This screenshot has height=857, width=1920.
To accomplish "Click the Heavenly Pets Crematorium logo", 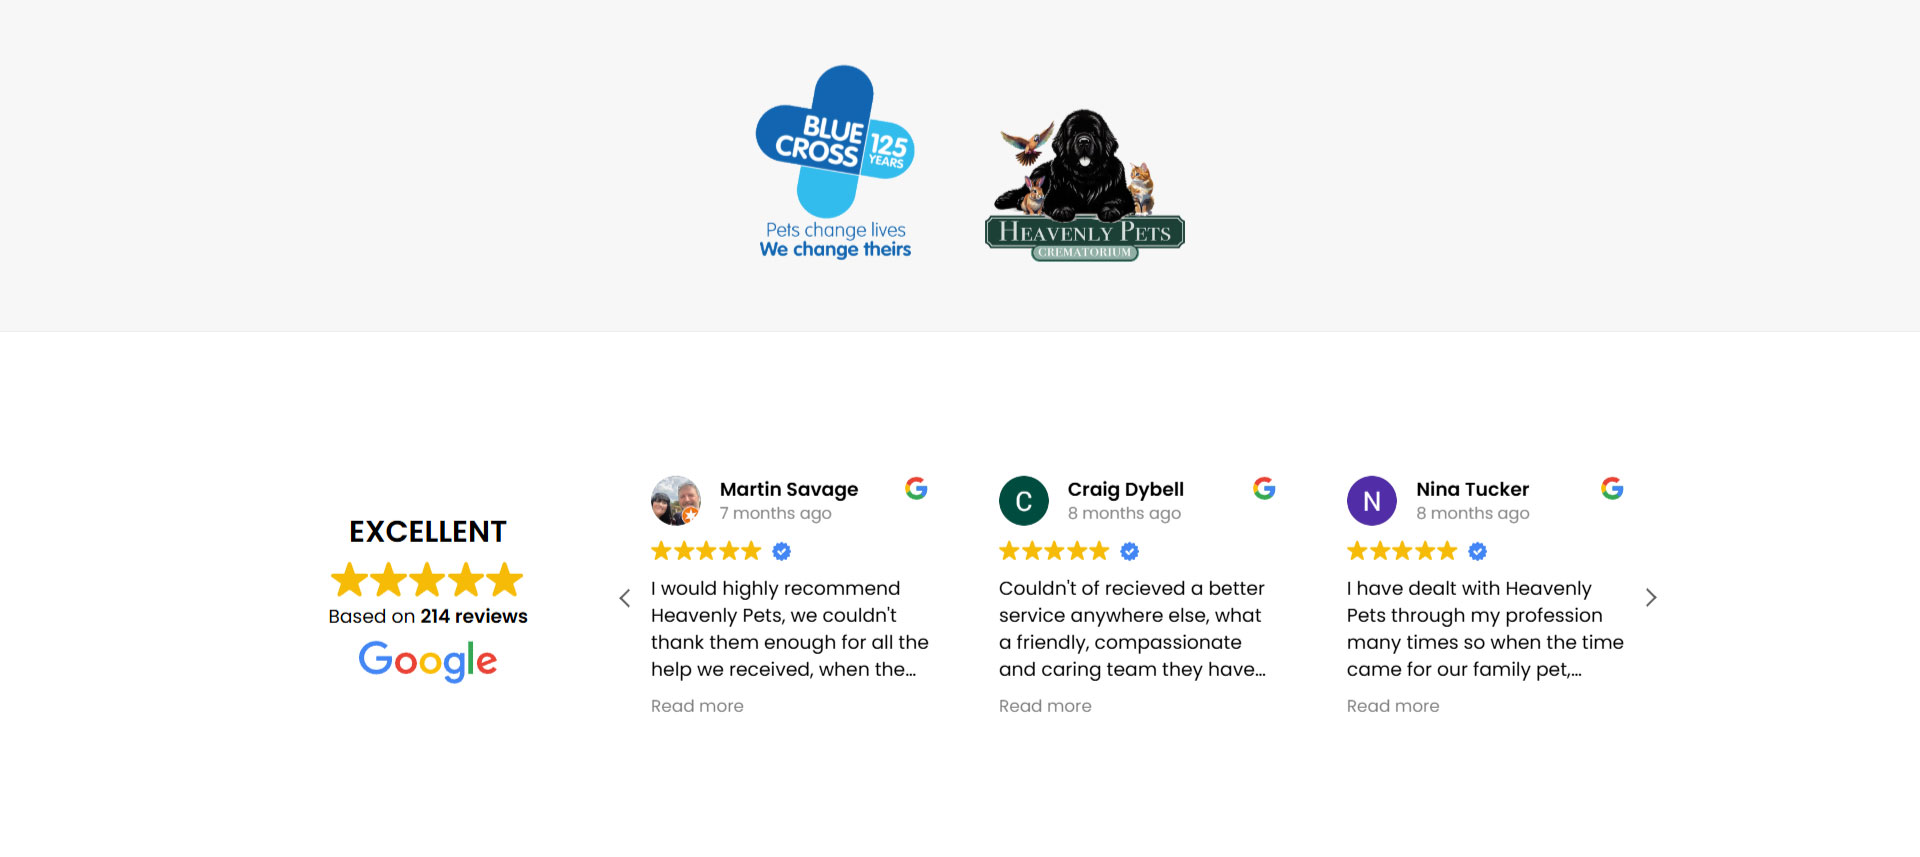I will [1084, 185].
